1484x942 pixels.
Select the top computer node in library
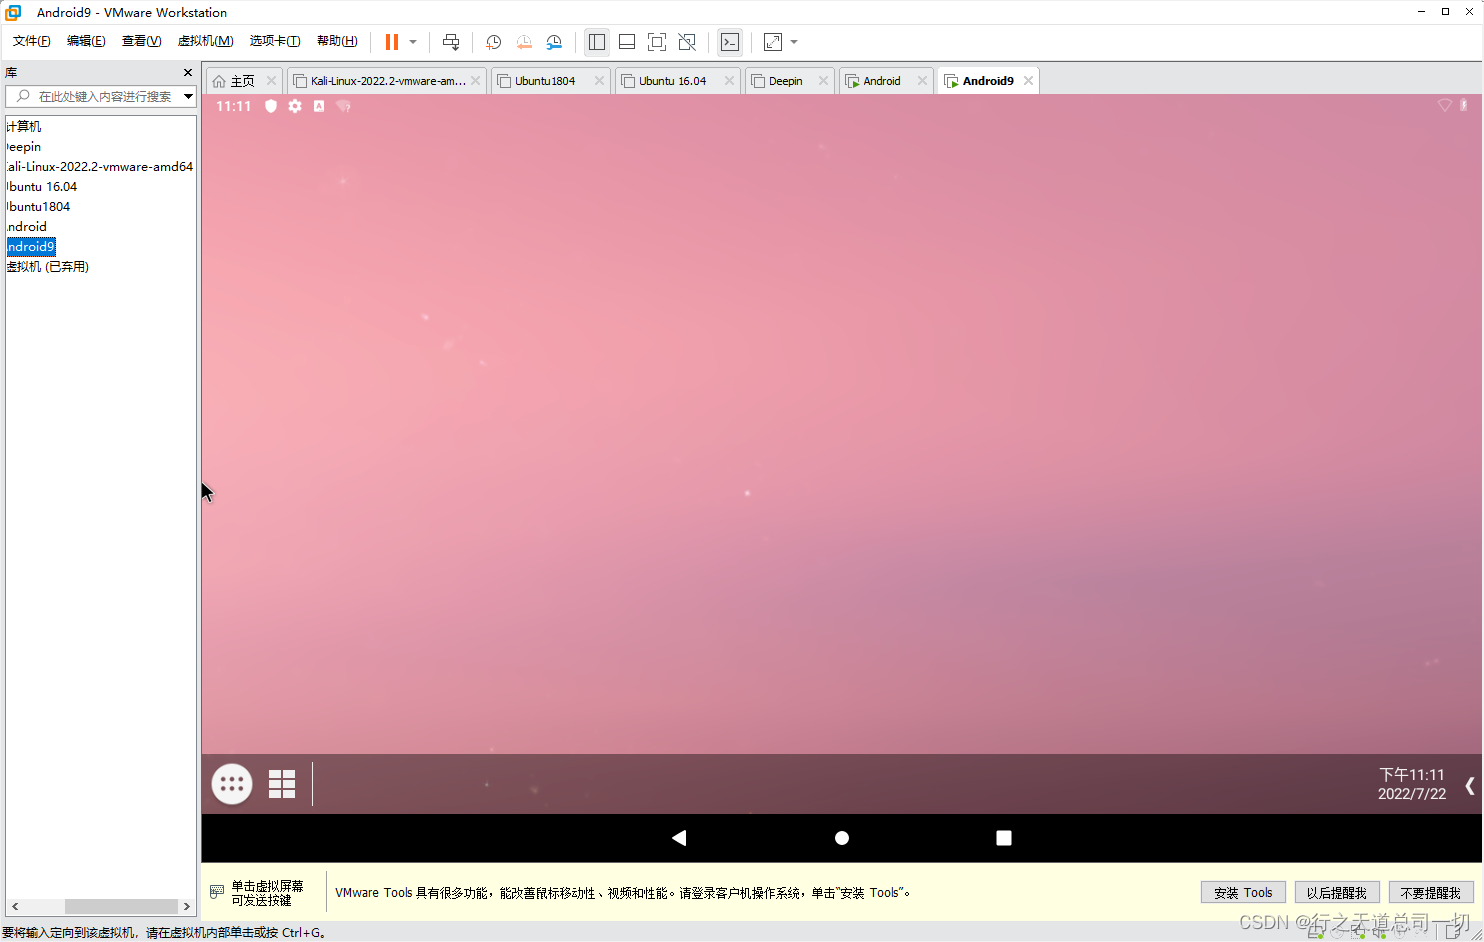(24, 127)
